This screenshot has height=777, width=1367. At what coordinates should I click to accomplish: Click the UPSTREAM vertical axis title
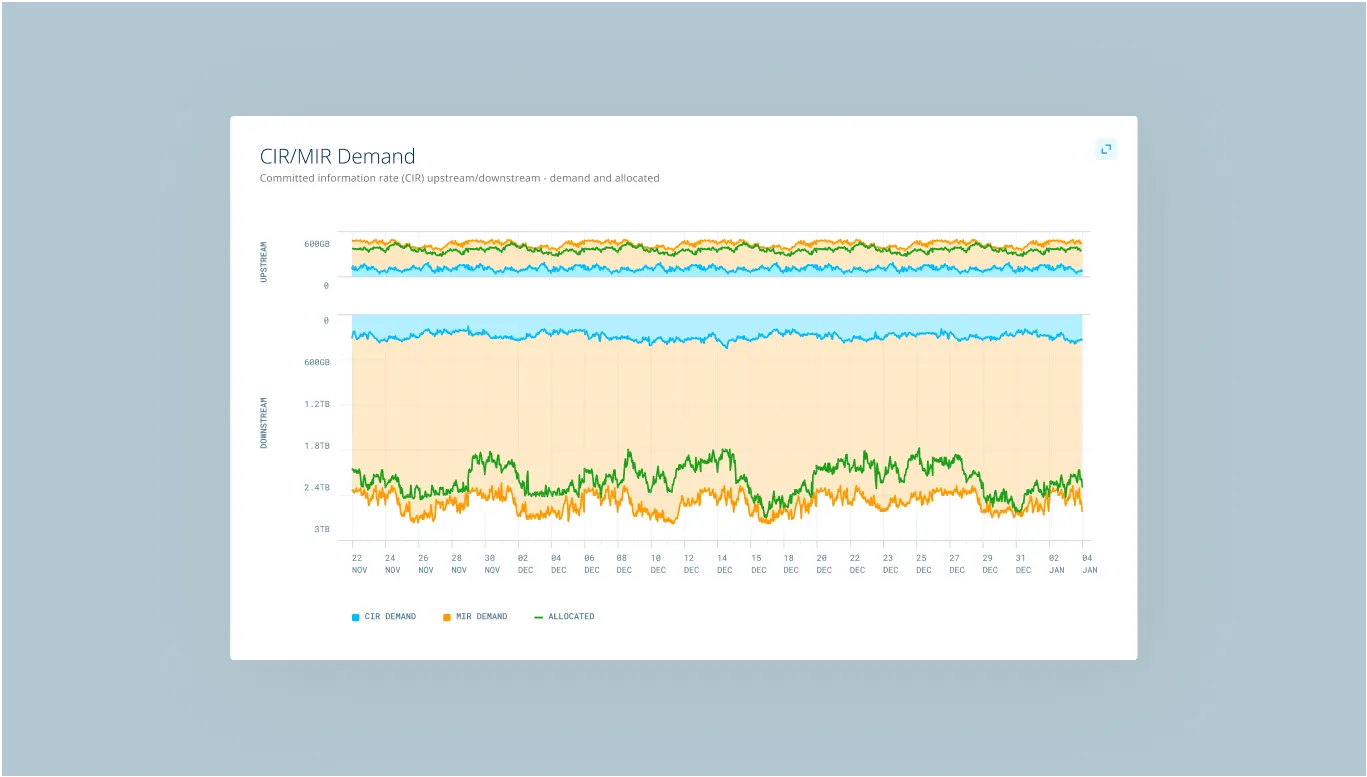coord(264,261)
